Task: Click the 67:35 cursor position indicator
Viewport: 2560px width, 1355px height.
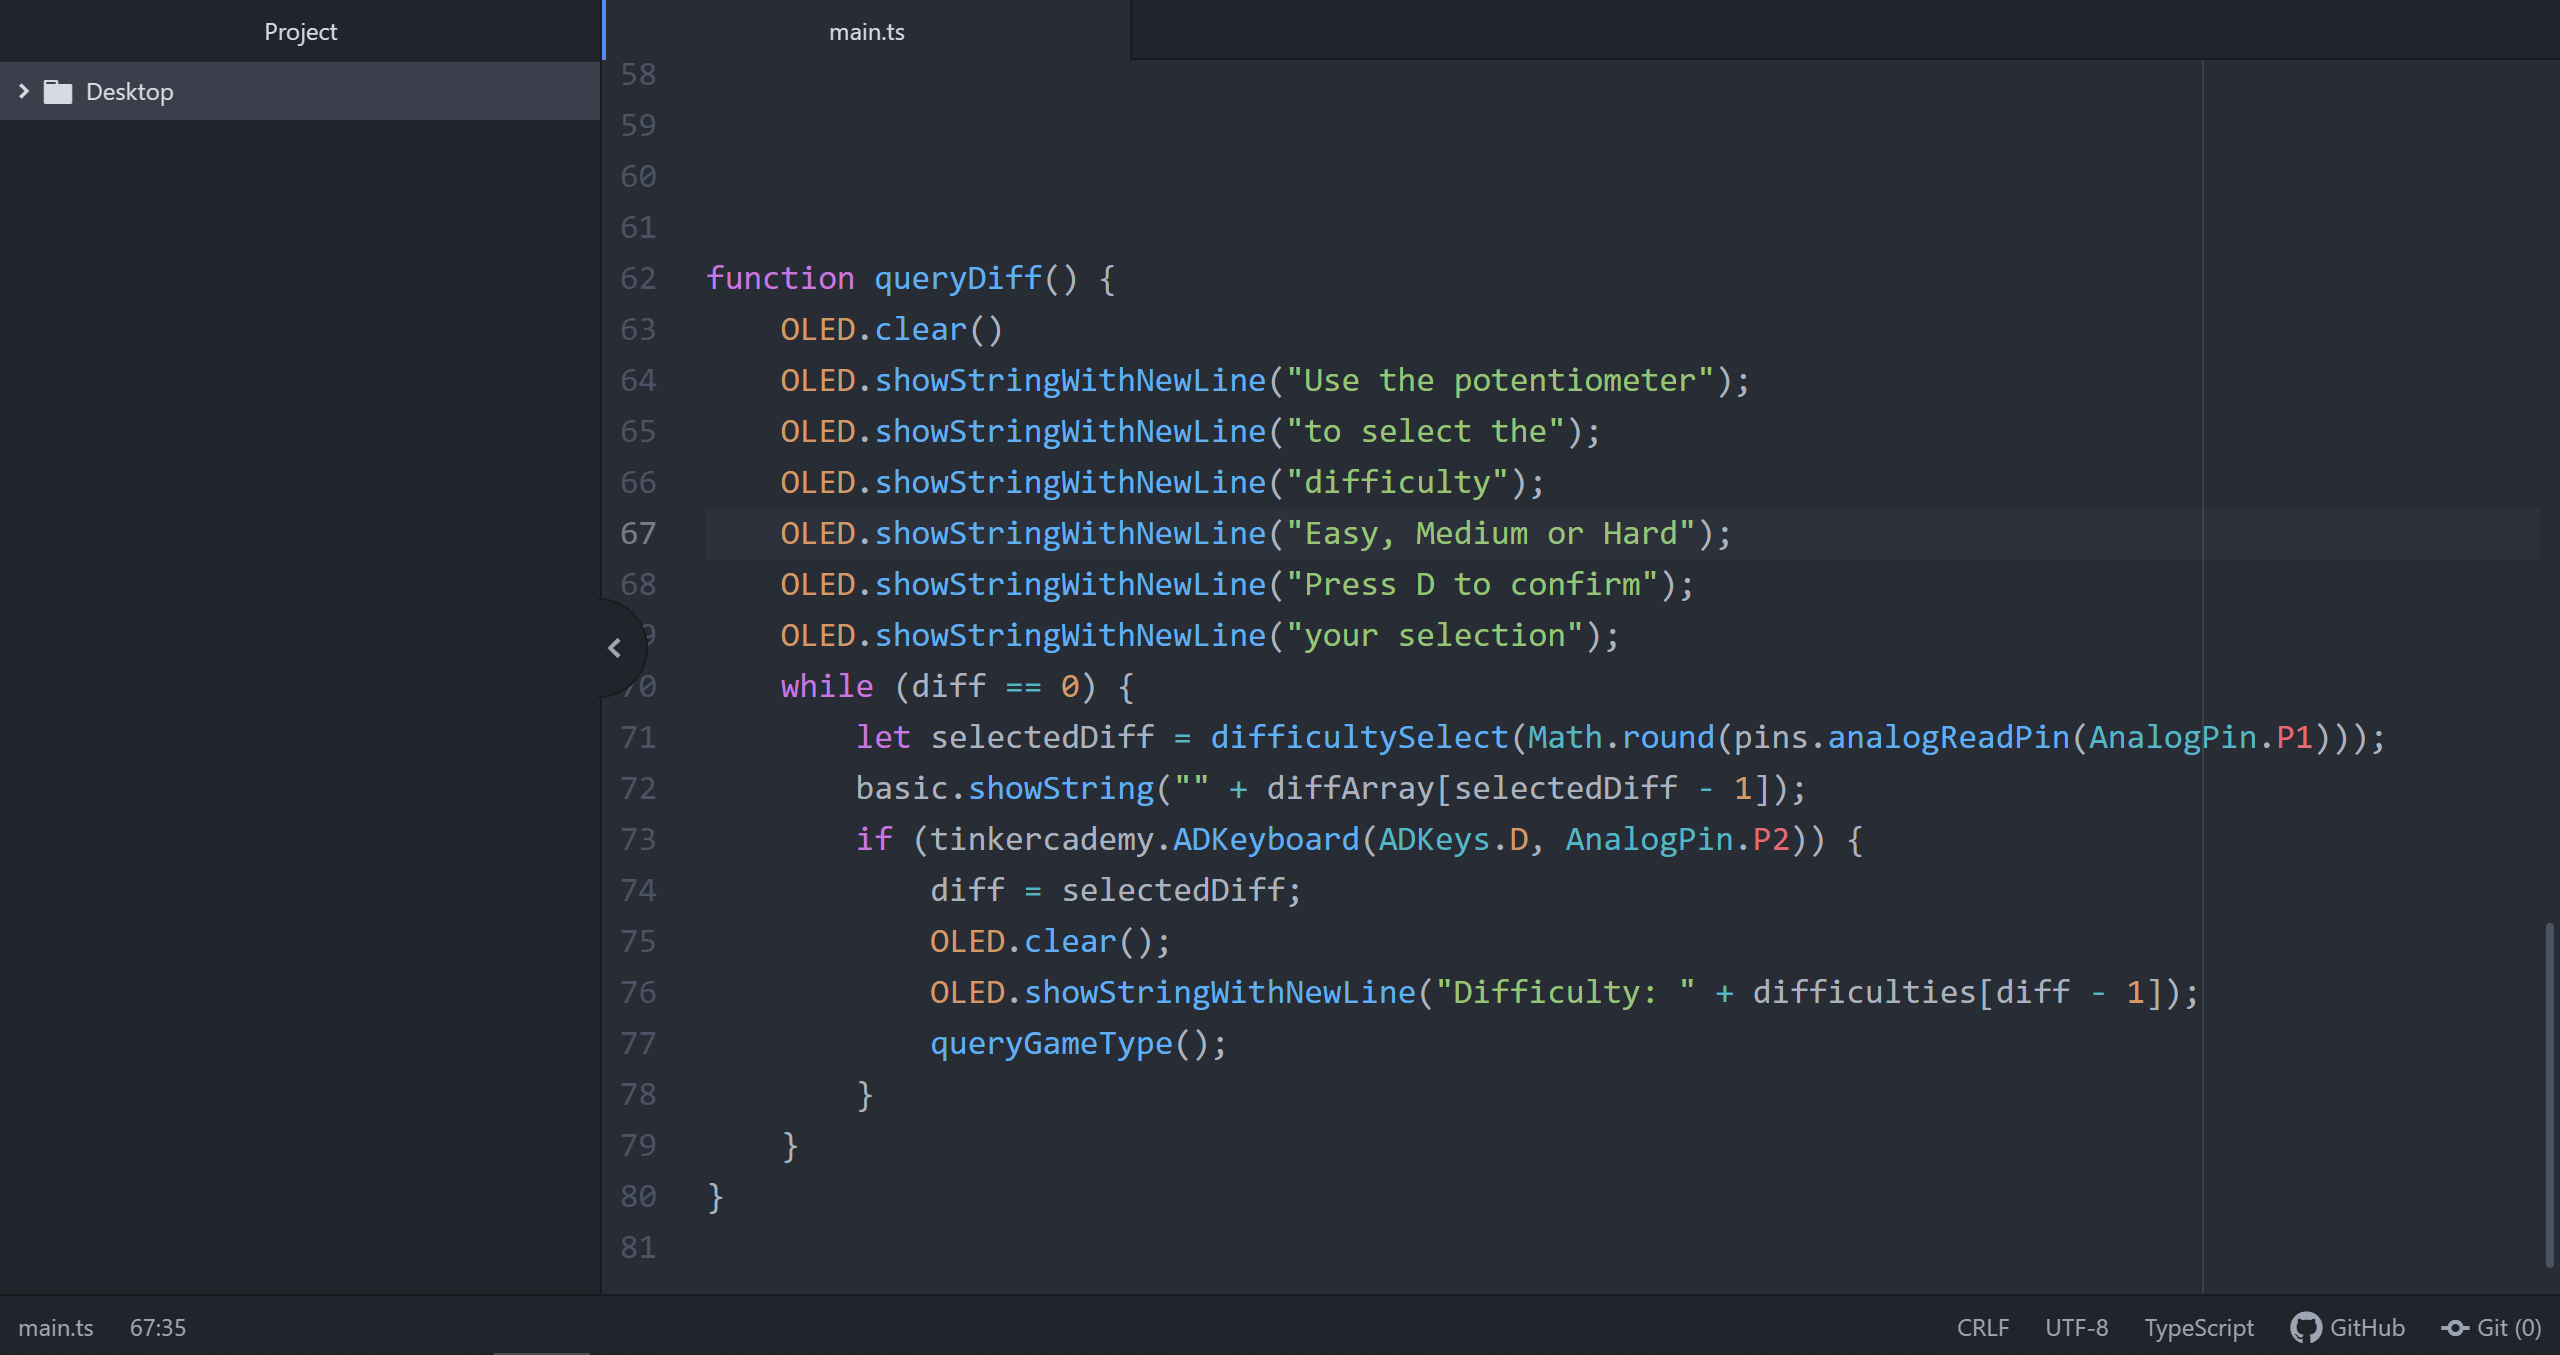Action: pyautogui.click(x=158, y=1327)
